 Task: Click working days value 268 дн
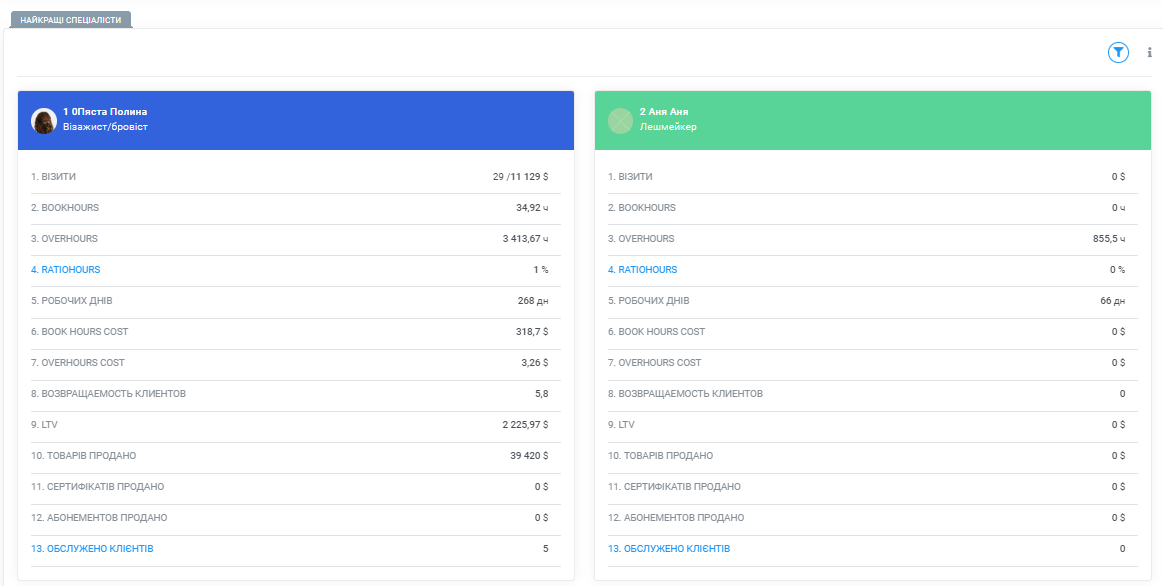tap(533, 301)
